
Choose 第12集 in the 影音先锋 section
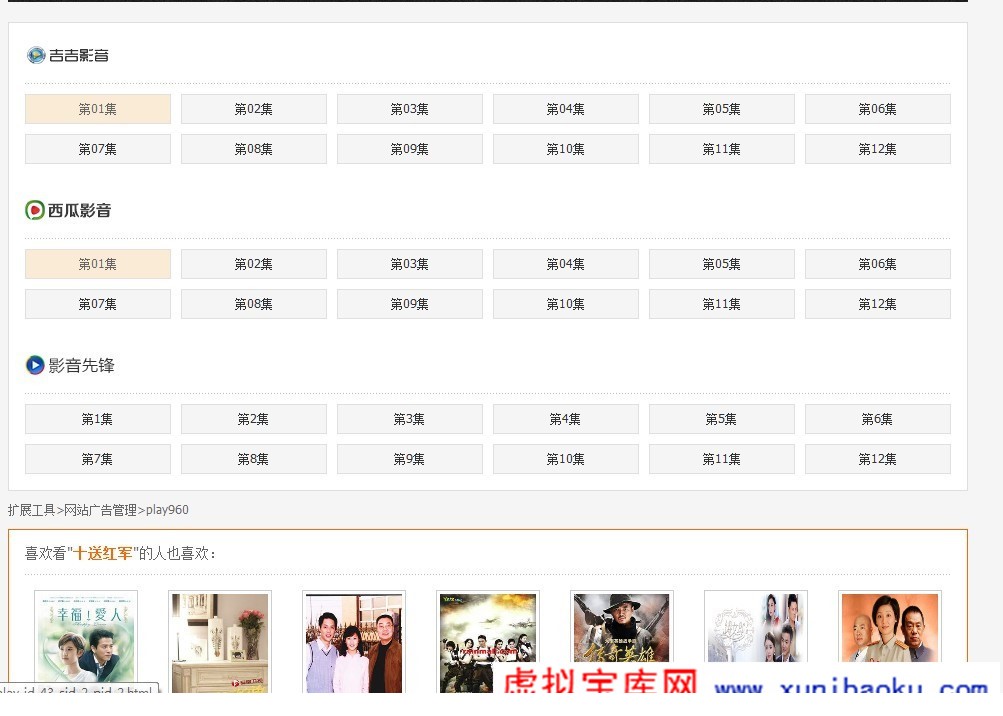coord(878,459)
